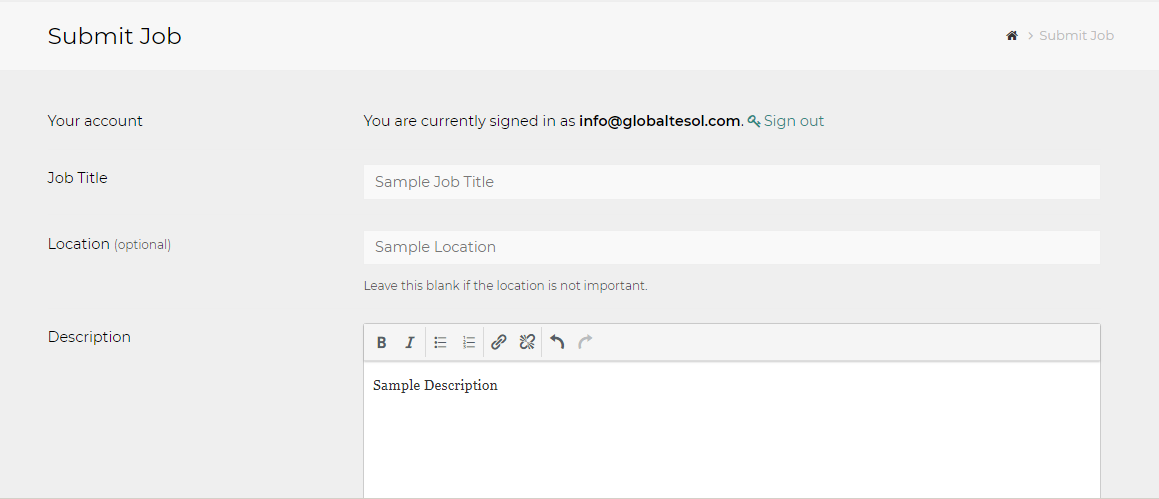Click the redo arrow in editor toolbar
Image resolution: width=1159 pixels, height=499 pixels.
coord(586,343)
